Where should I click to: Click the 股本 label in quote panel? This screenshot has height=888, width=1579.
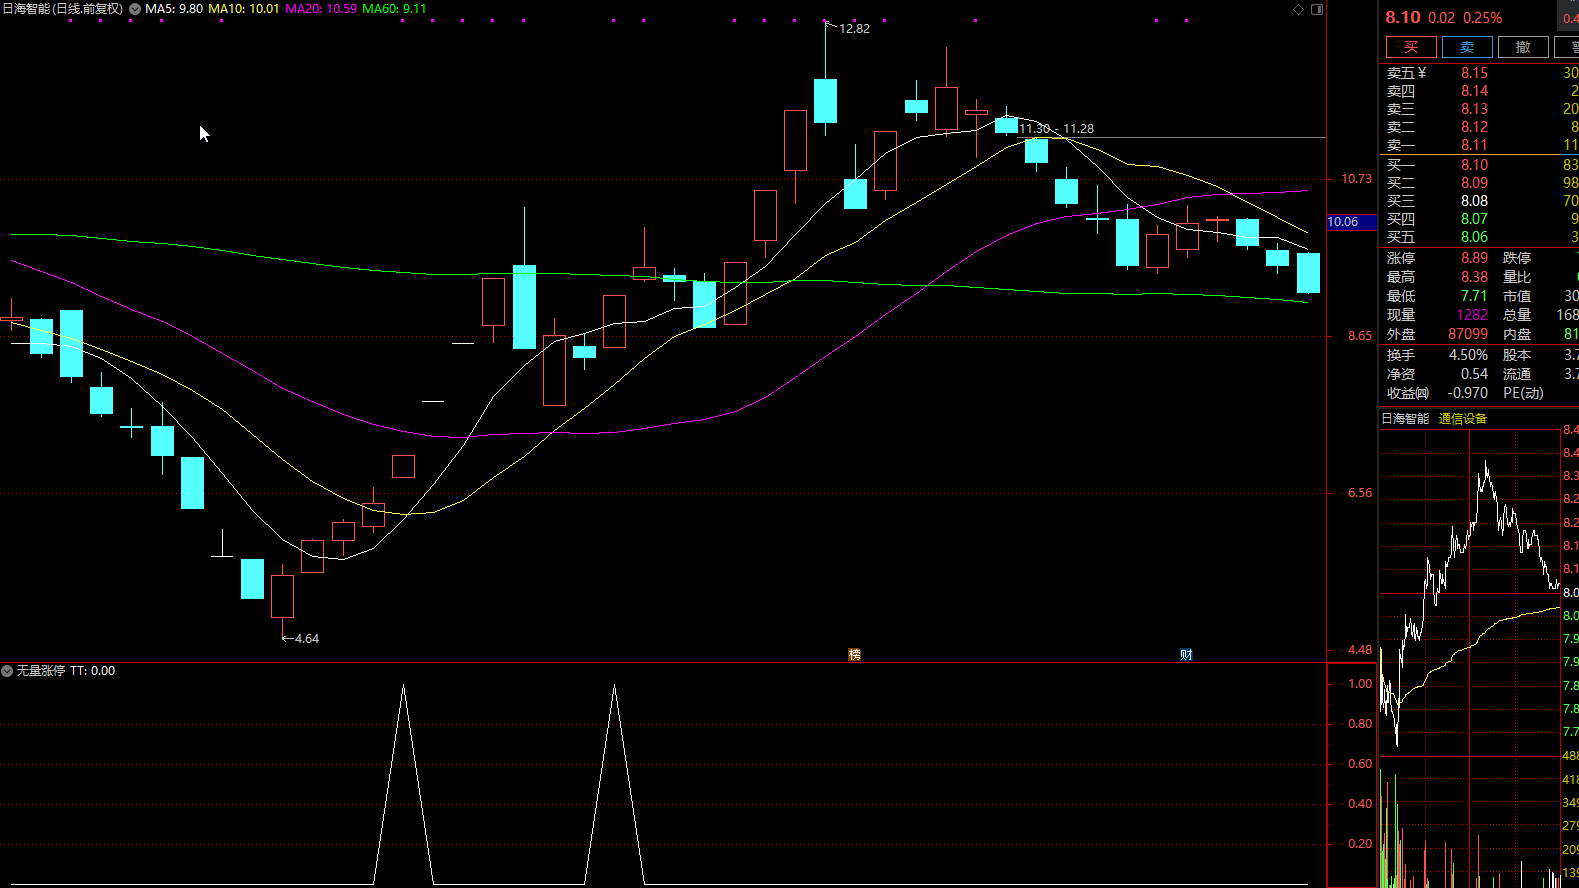[1517, 355]
